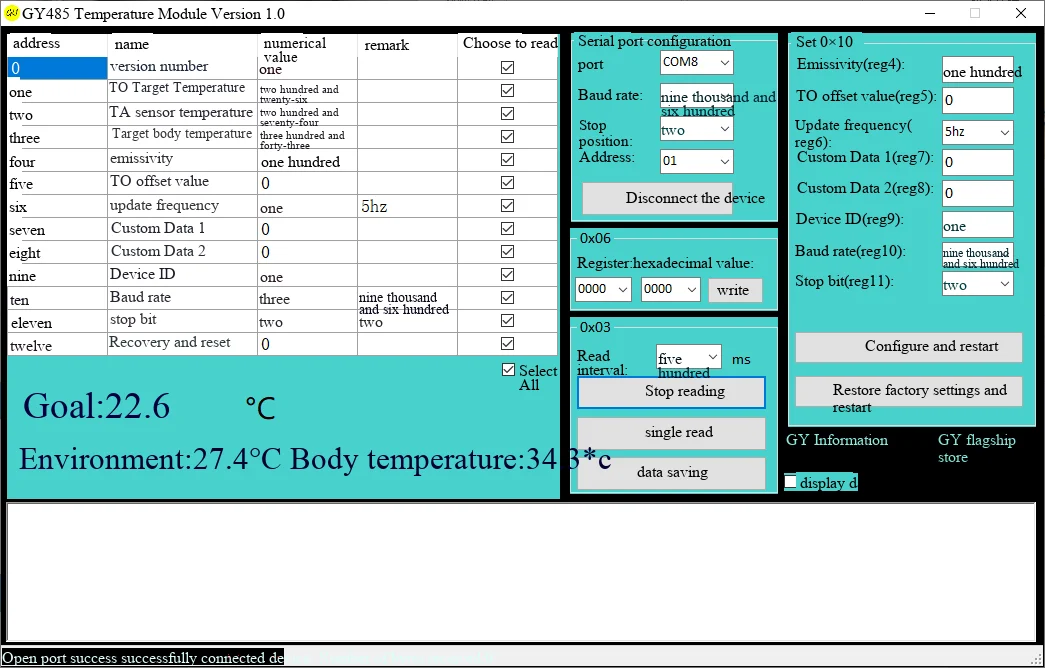This screenshot has width=1045, height=668.
Task: Open the 0x06 Register dropdown
Action: tap(603, 289)
